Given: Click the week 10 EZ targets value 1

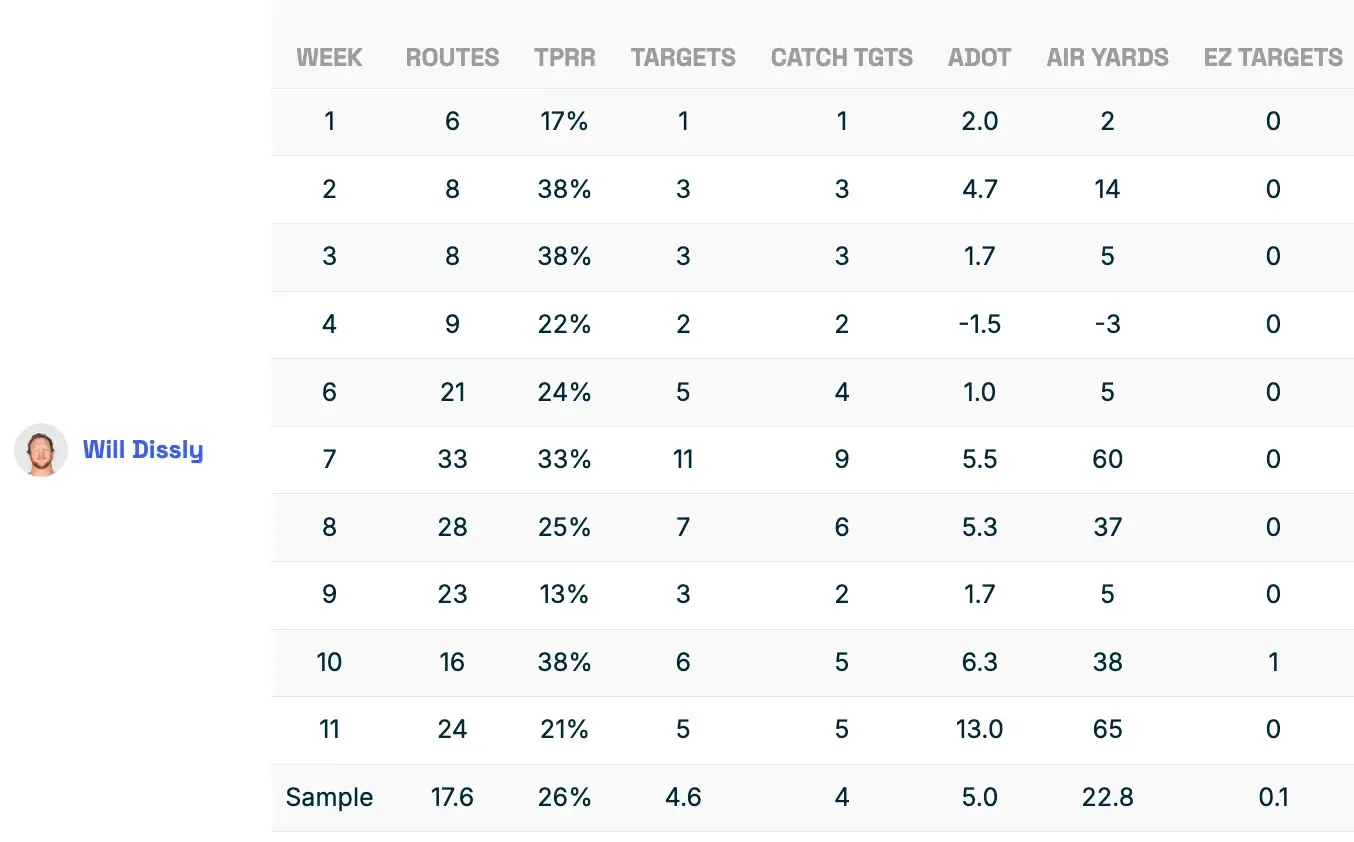Looking at the screenshot, I should pos(1273,662).
